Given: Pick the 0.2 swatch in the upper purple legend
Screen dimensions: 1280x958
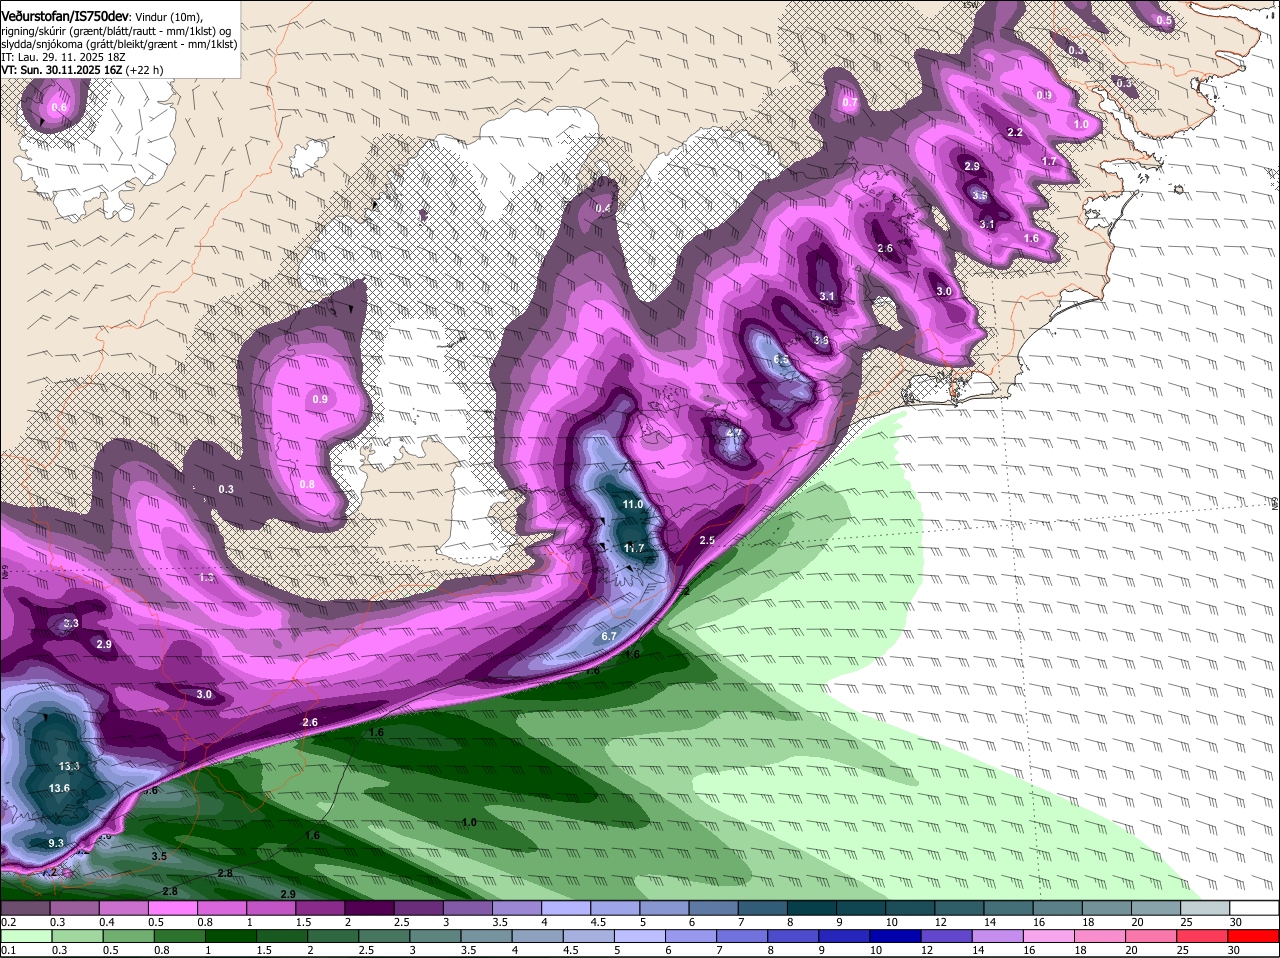Looking at the screenshot, I should (x=25, y=908).
